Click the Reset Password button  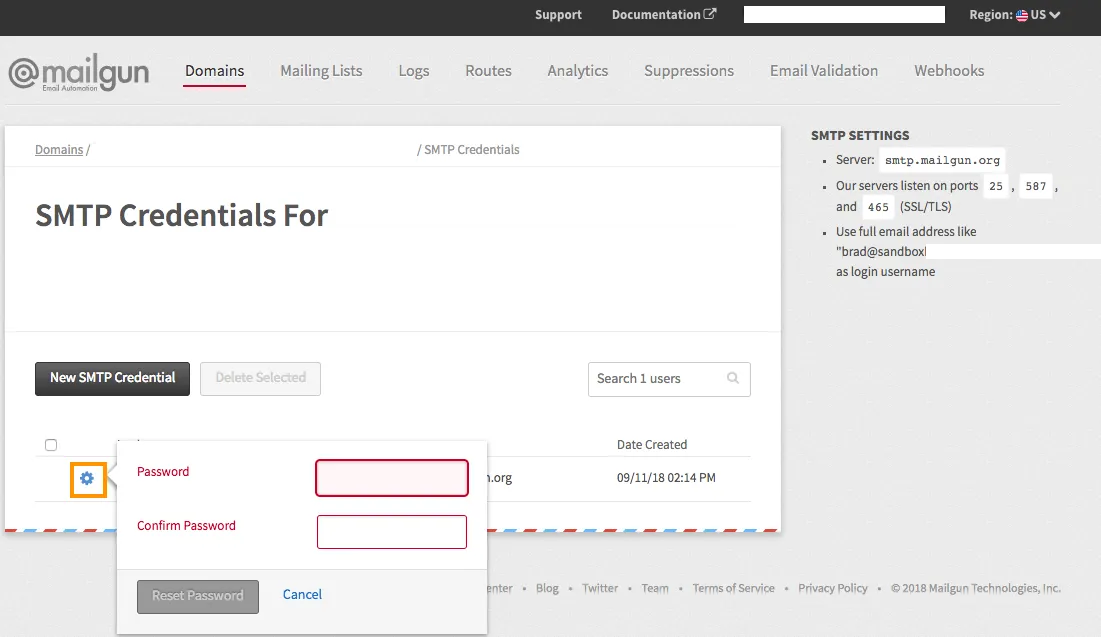click(x=198, y=596)
